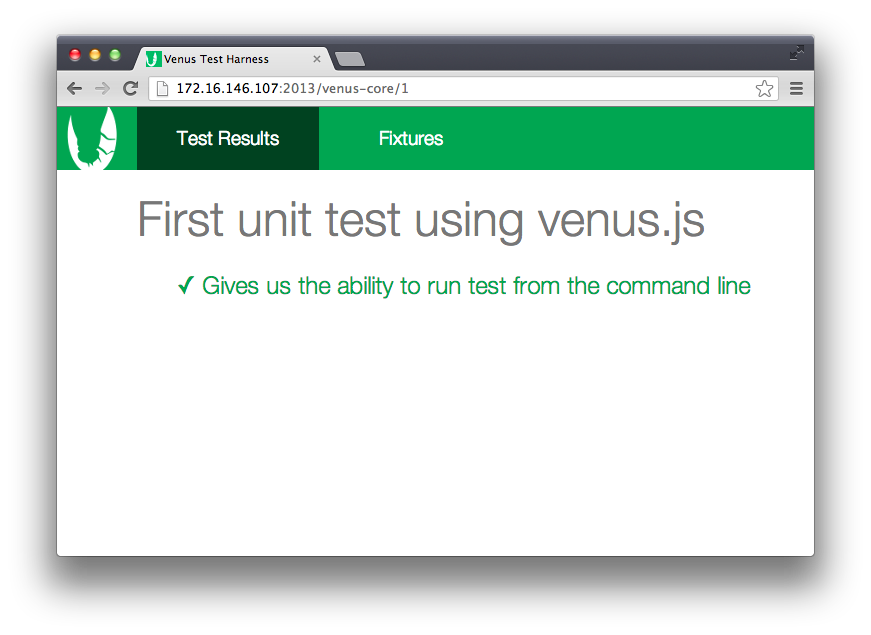Click the page document icon in the address bar

point(162,88)
